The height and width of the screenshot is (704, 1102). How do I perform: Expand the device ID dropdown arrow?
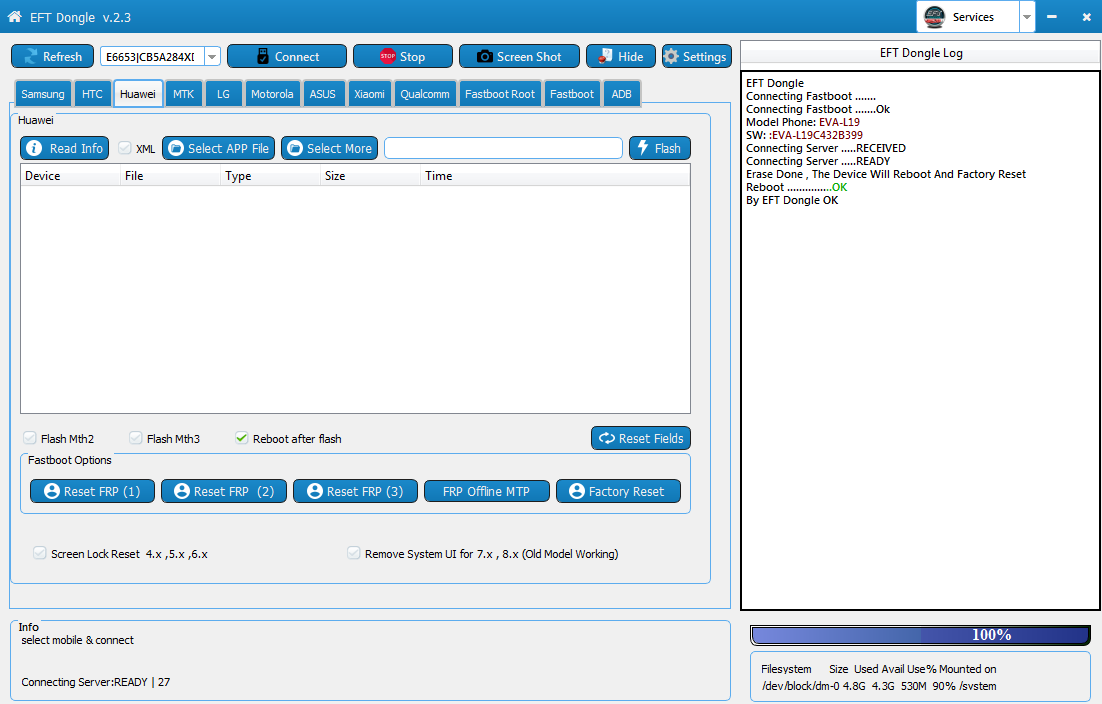[x=212, y=57]
